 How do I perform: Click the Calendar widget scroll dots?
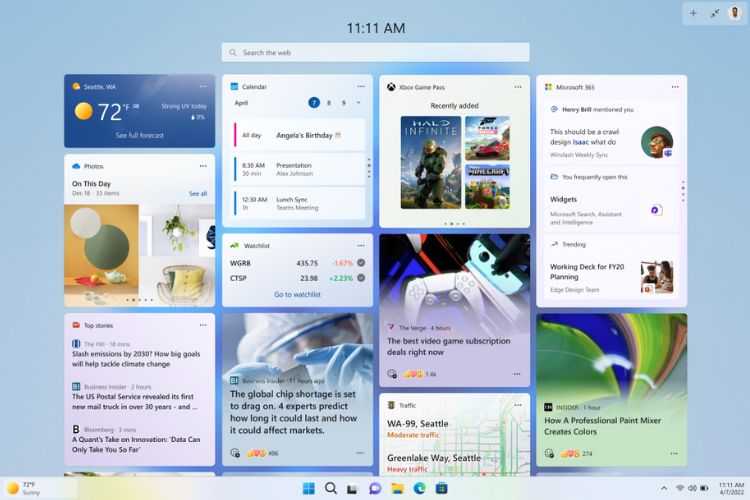pyautogui.click(x=369, y=168)
